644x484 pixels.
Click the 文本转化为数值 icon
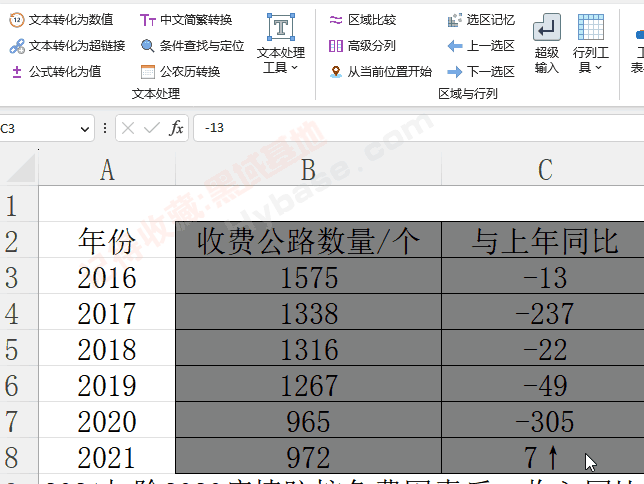click(16, 20)
